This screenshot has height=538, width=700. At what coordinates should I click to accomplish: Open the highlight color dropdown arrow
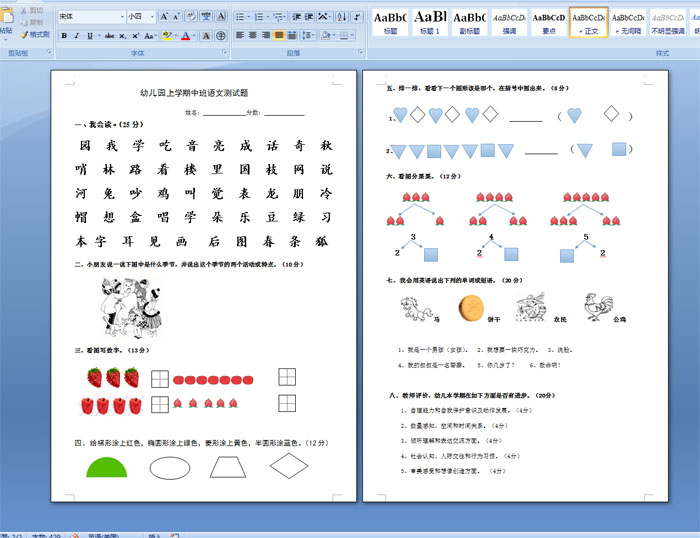coord(176,36)
